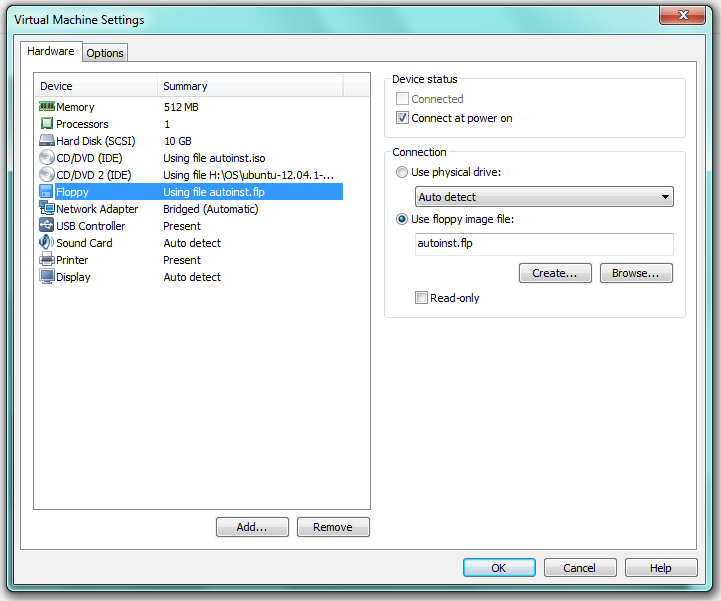This screenshot has height=601, width=721.
Task: Click the Summary column header
Action: (251, 86)
